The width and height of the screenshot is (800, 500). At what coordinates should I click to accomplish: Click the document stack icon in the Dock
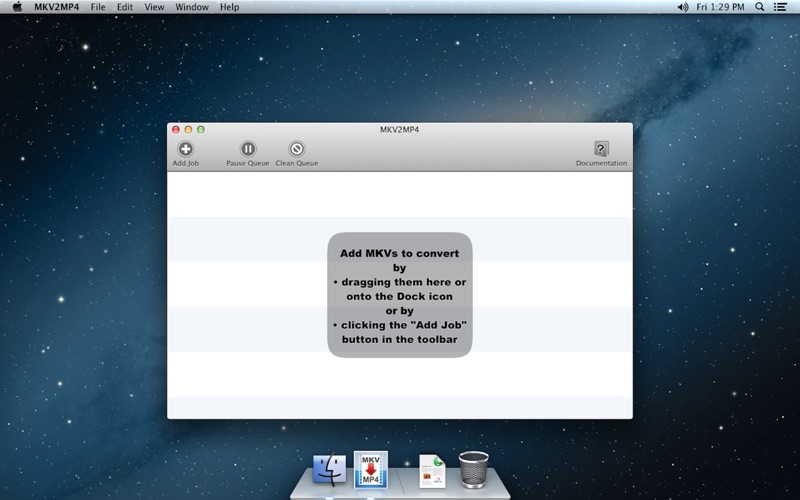(432, 470)
